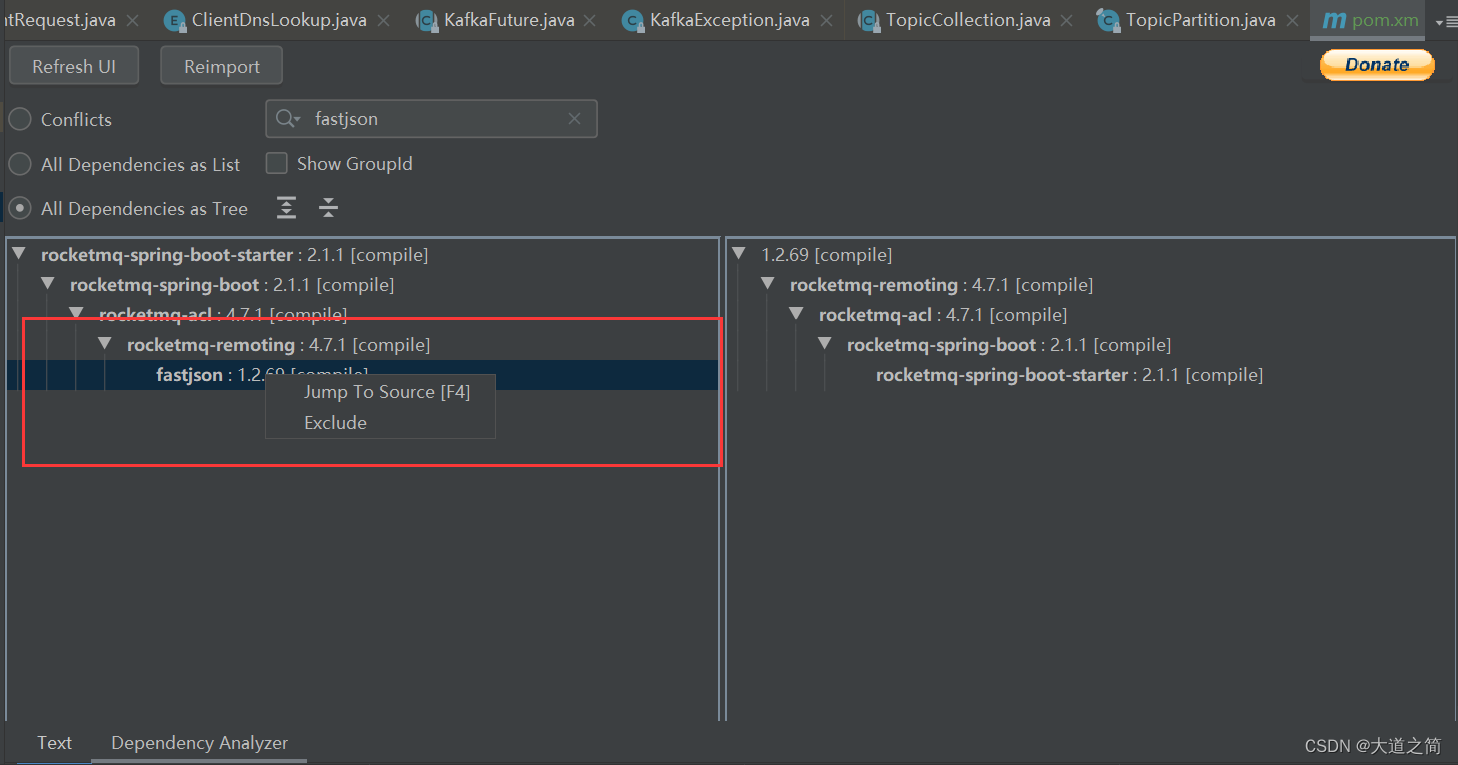
Task: Close the TopicPartition.java tab
Action: tap(1292, 21)
